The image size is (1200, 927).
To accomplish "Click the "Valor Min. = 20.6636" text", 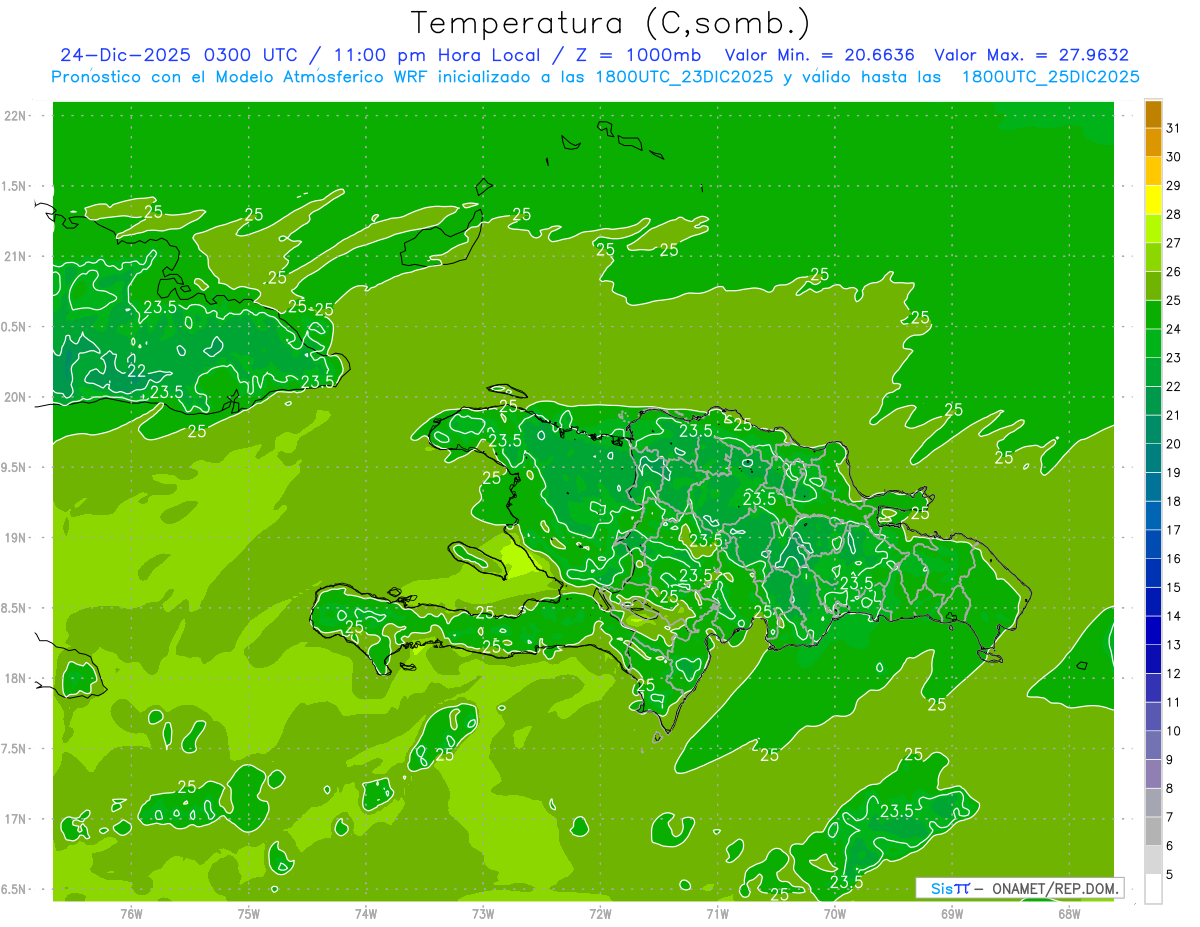I will pyautogui.click(x=819, y=55).
